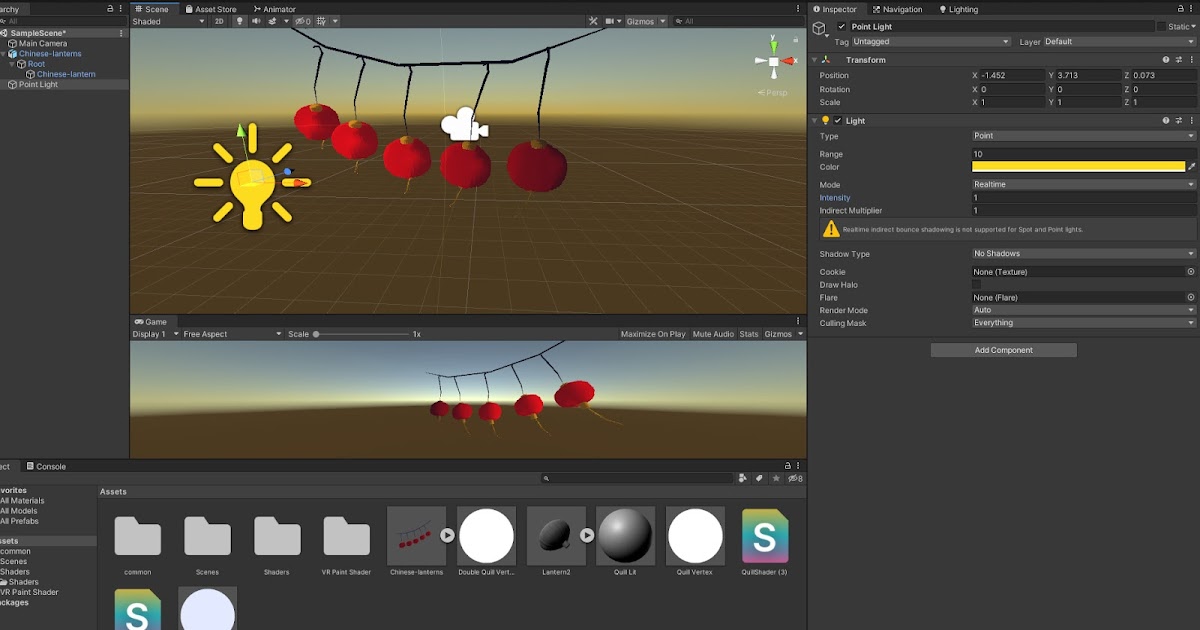Toggle scene audio in the Scene toolbar
The width and height of the screenshot is (1200, 630).
(x=256, y=21)
